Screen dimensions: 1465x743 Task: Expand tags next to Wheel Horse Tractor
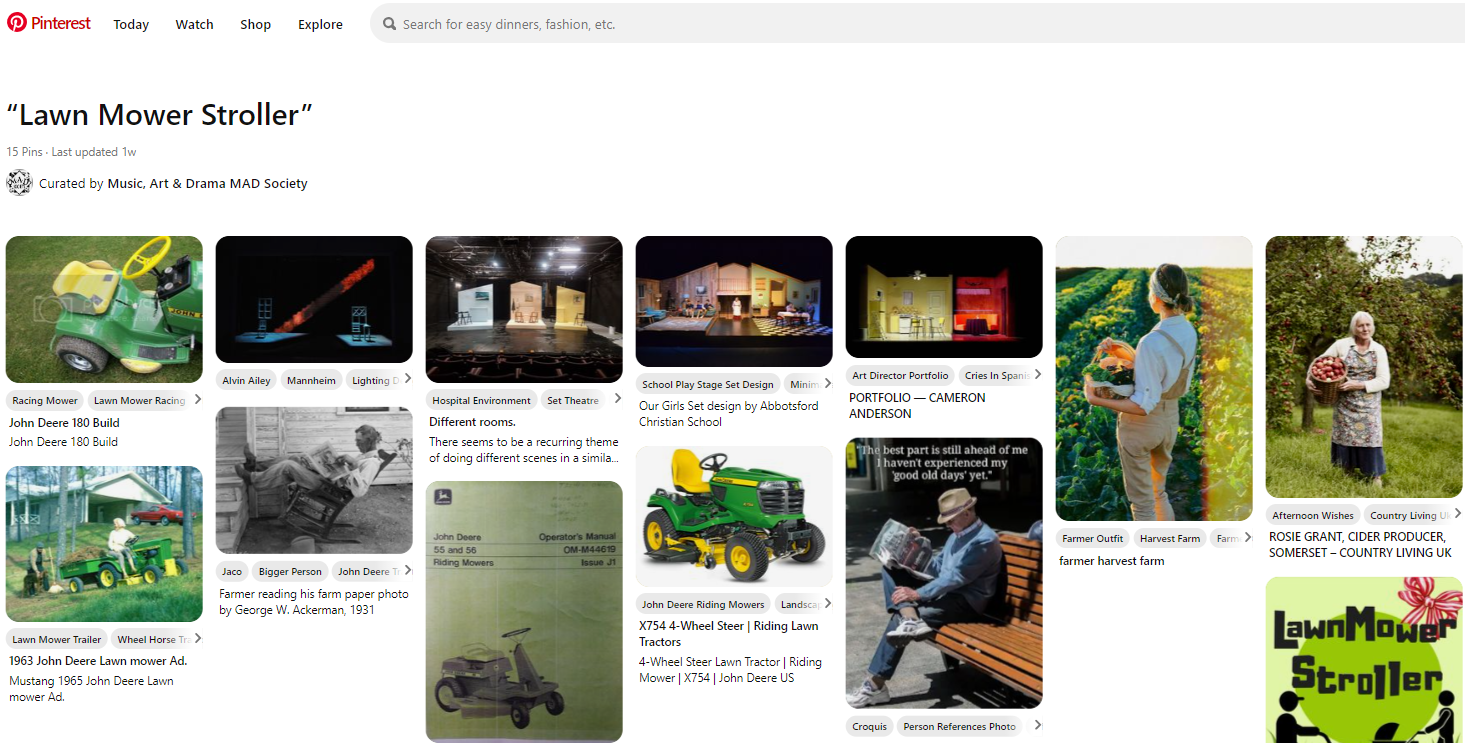[x=197, y=638]
